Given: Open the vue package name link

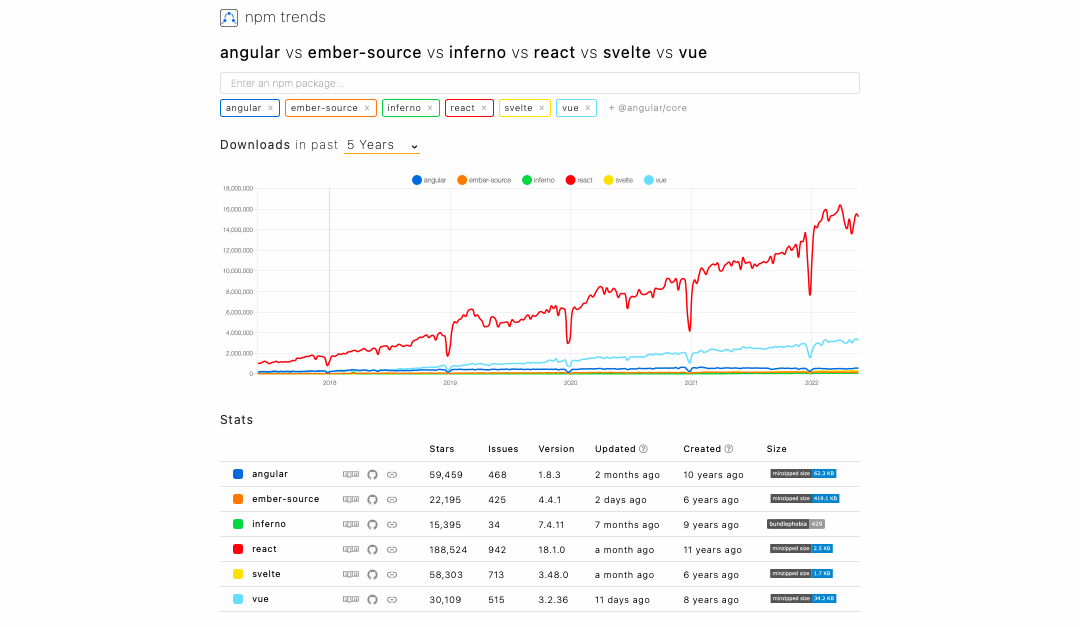Looking at the screenshot, I should pyautogui.click(x=260, y=599).
